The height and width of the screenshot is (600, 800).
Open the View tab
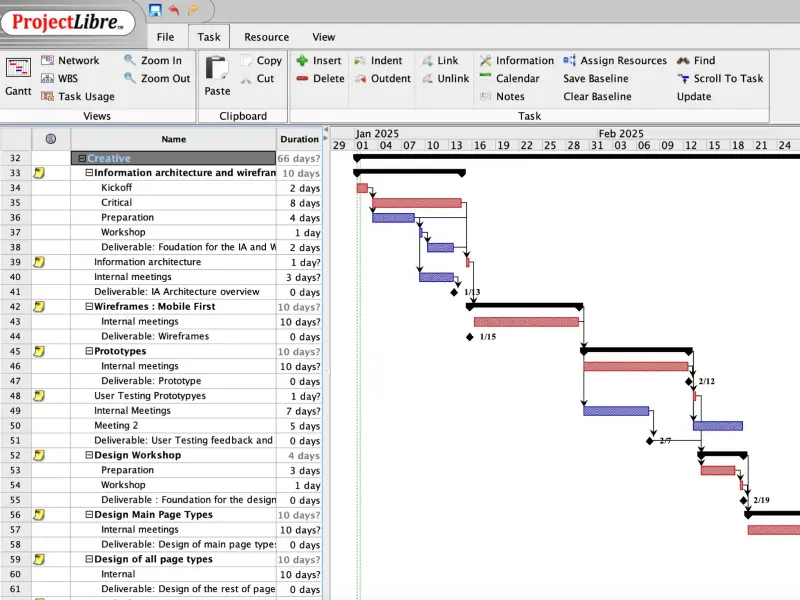[323, 36]
